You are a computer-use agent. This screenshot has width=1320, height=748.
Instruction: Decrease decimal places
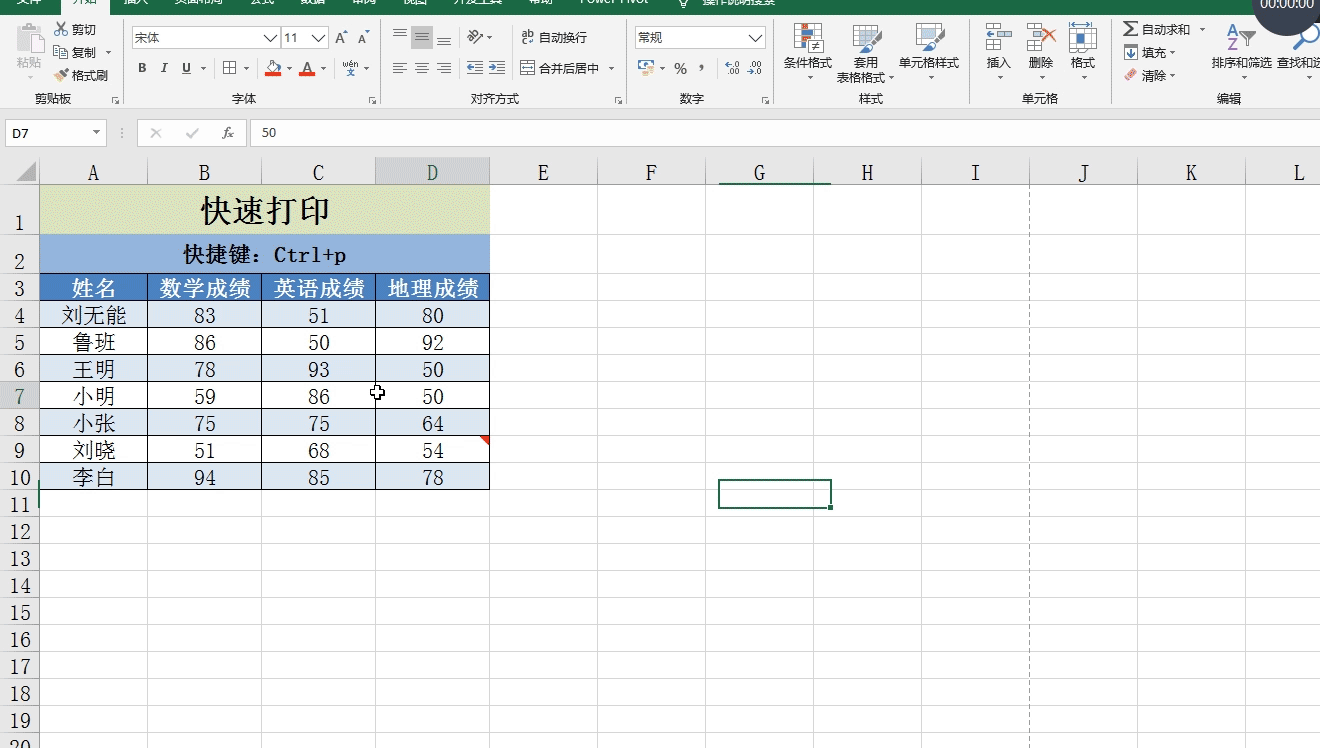[755, 68]
